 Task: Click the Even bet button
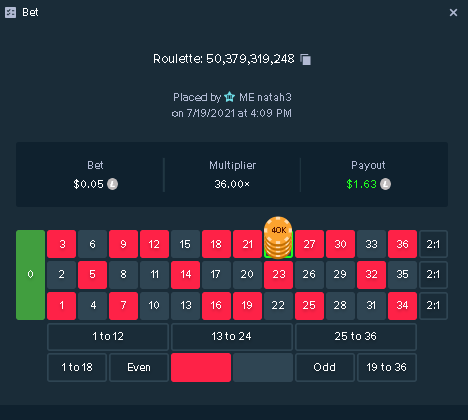[139, 367]
